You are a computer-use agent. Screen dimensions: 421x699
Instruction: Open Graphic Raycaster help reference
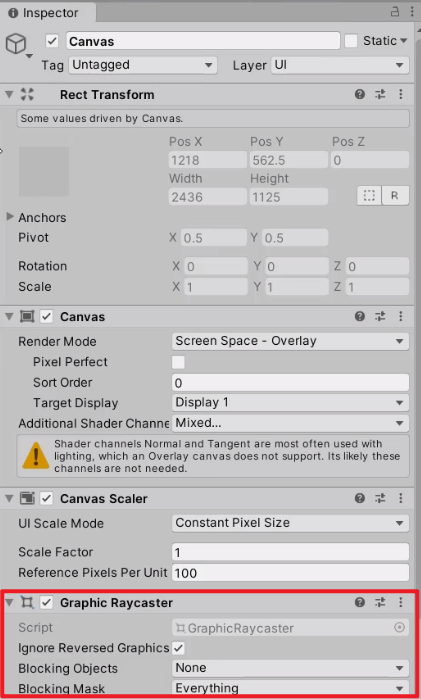359,603
